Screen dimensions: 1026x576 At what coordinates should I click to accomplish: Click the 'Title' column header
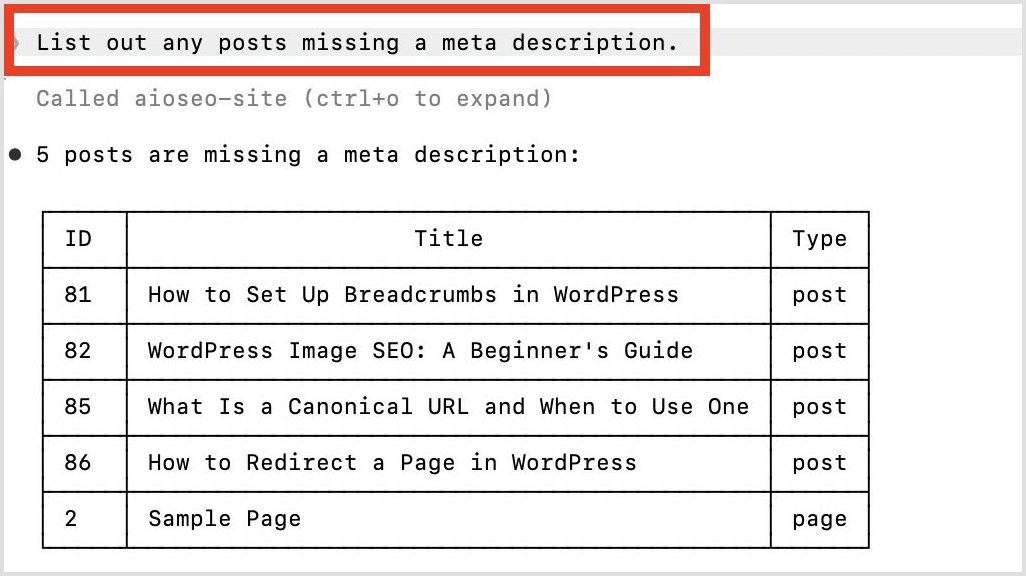[x=448, y=239]
